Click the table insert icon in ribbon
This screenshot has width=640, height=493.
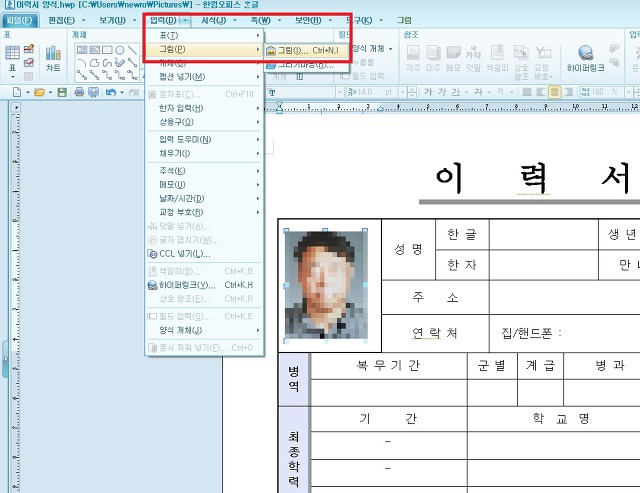point(12,53)
